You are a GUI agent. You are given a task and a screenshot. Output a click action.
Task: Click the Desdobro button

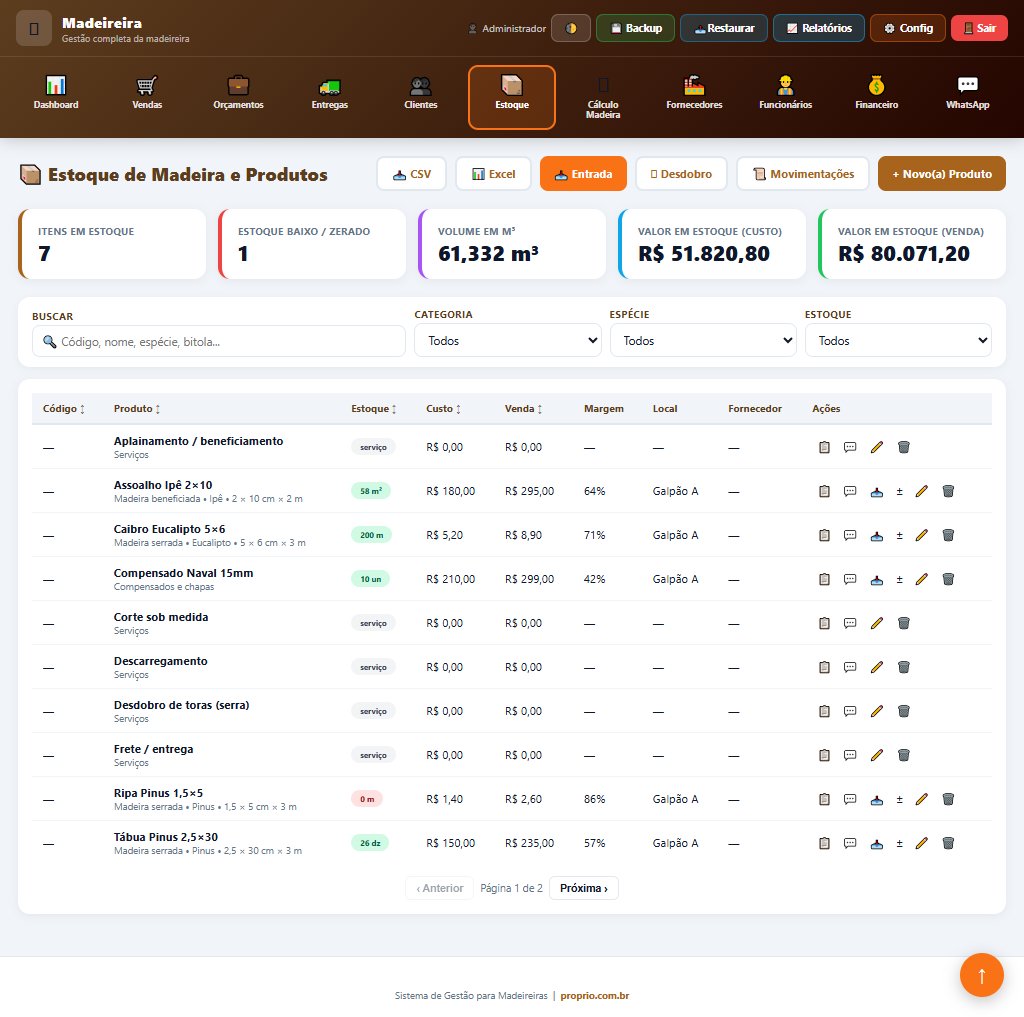point(681,174)
